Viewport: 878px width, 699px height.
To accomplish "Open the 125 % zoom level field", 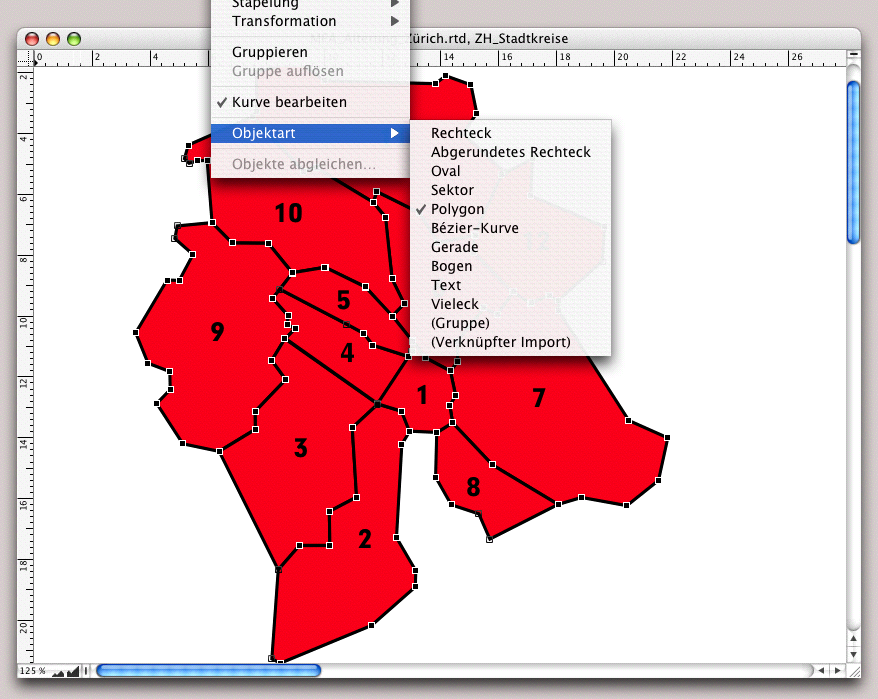I will click(x=30, y=671).
